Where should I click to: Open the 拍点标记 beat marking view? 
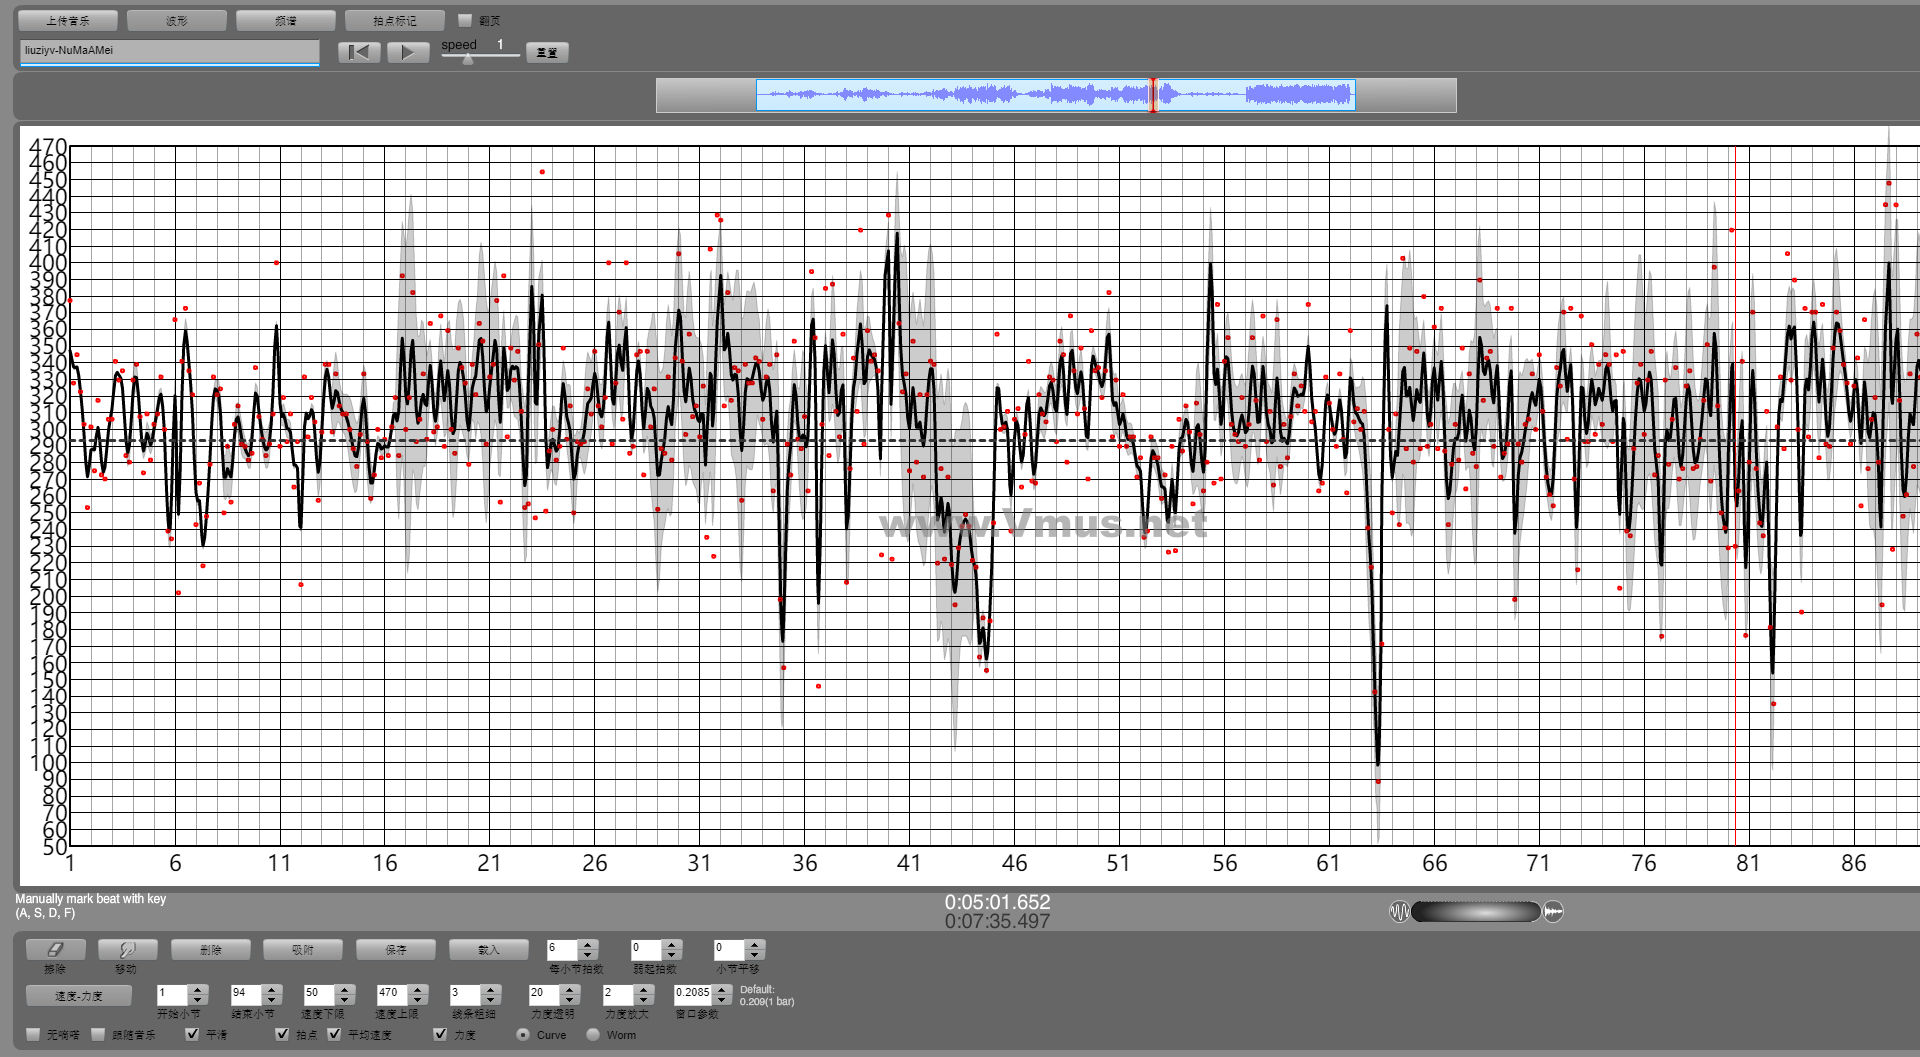395,20
